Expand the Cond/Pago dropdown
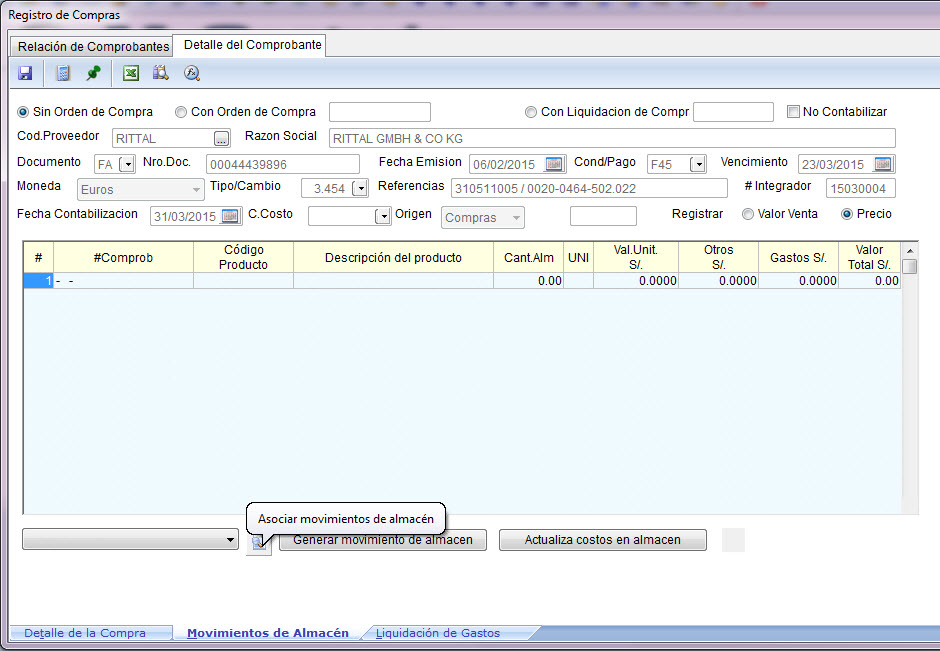 [697, 164]
